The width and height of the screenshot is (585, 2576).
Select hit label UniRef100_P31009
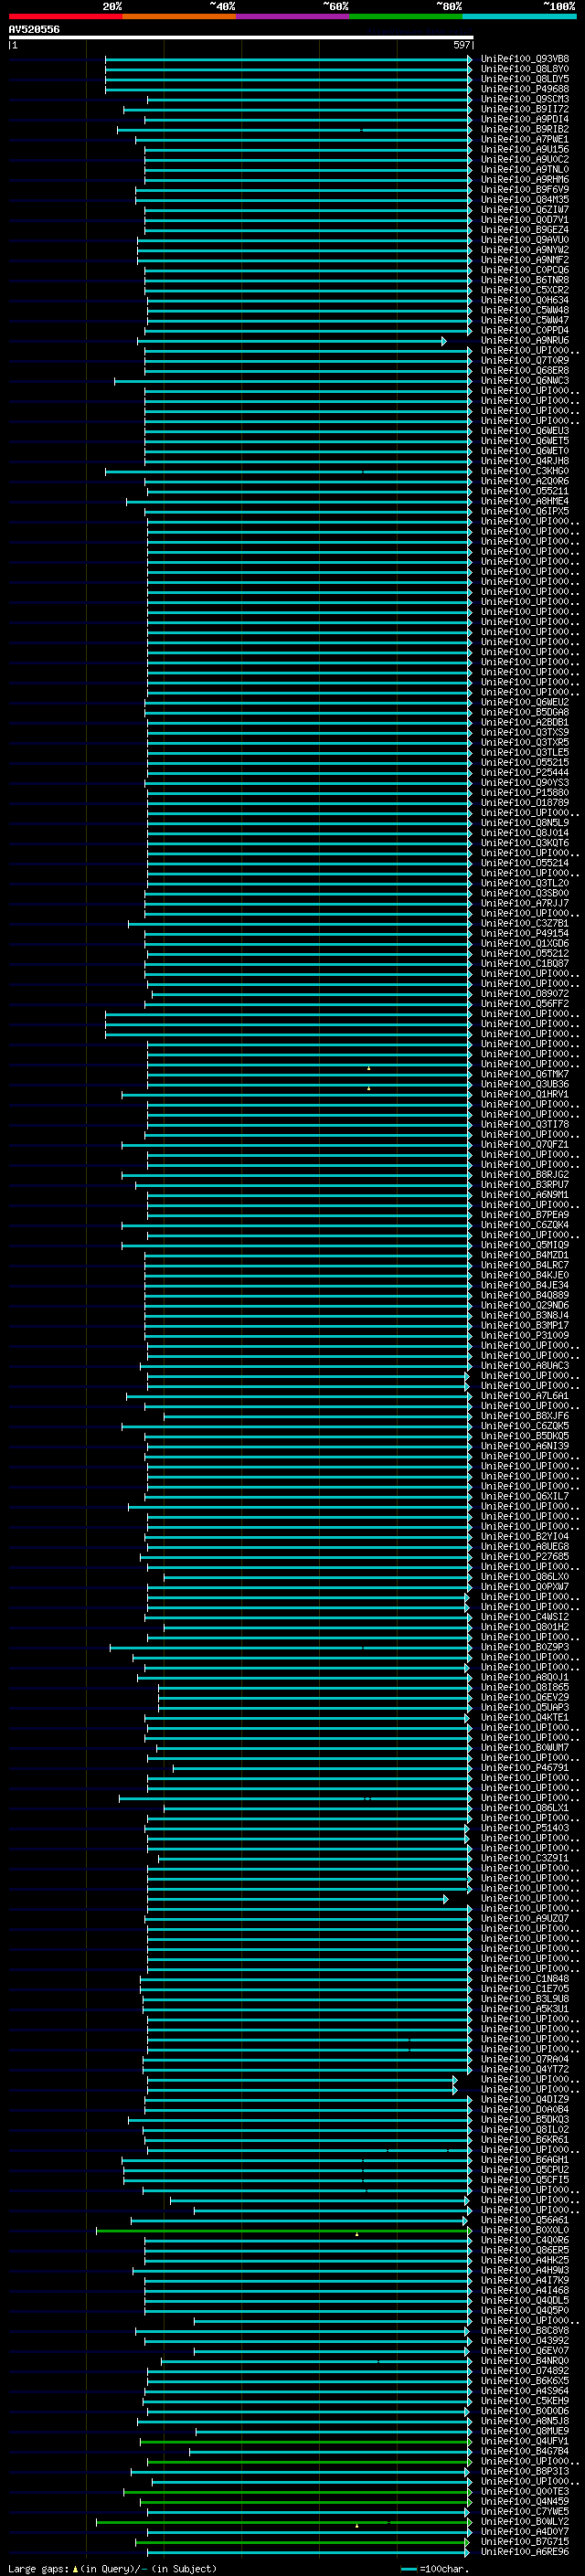(x=525, y=1335)
